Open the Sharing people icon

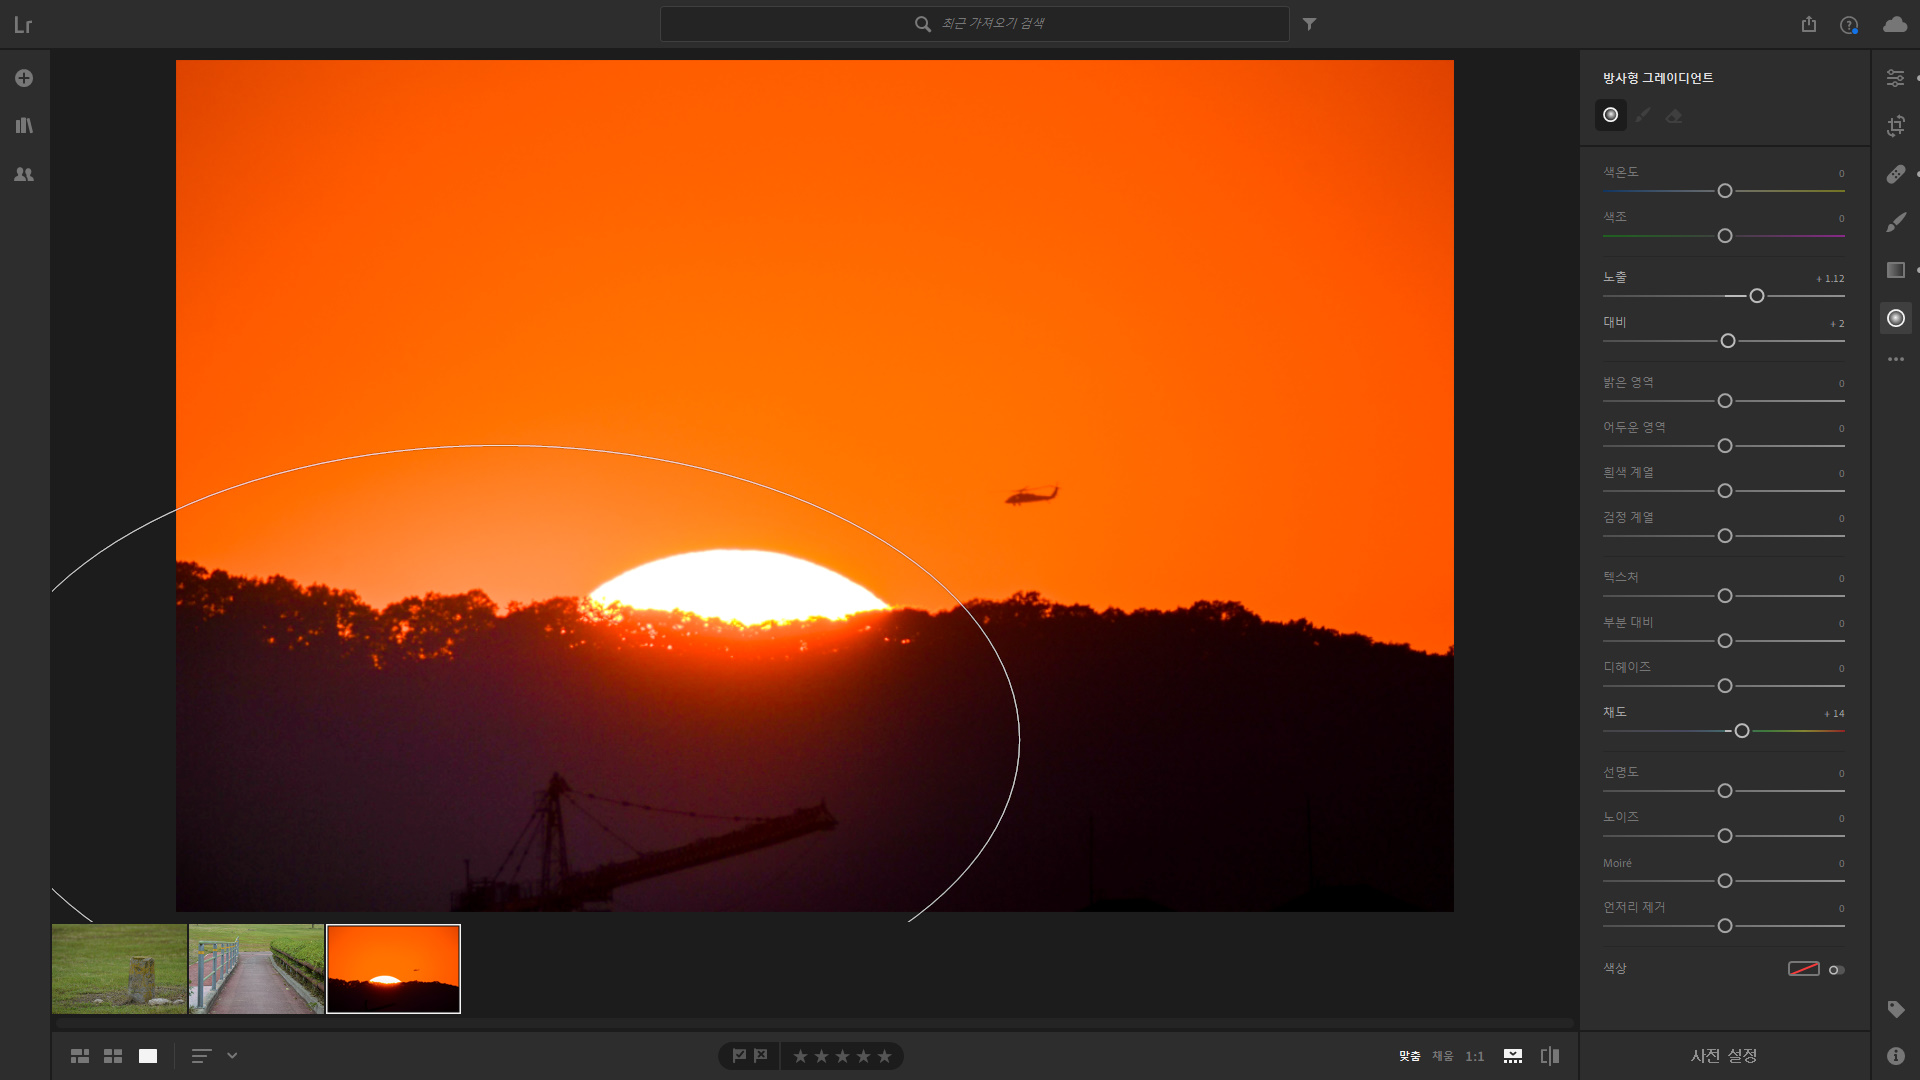point(24,174)
